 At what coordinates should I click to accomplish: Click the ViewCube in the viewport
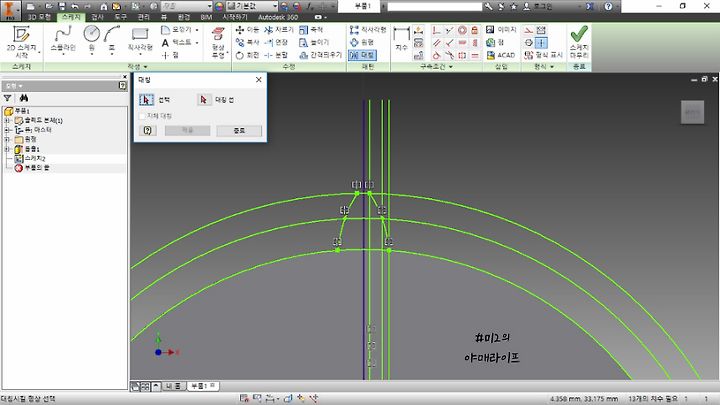point(692,112)
